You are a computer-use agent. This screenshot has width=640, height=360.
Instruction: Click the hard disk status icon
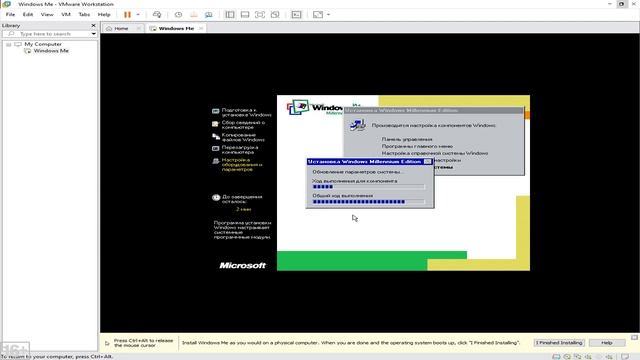click(556, 356)
